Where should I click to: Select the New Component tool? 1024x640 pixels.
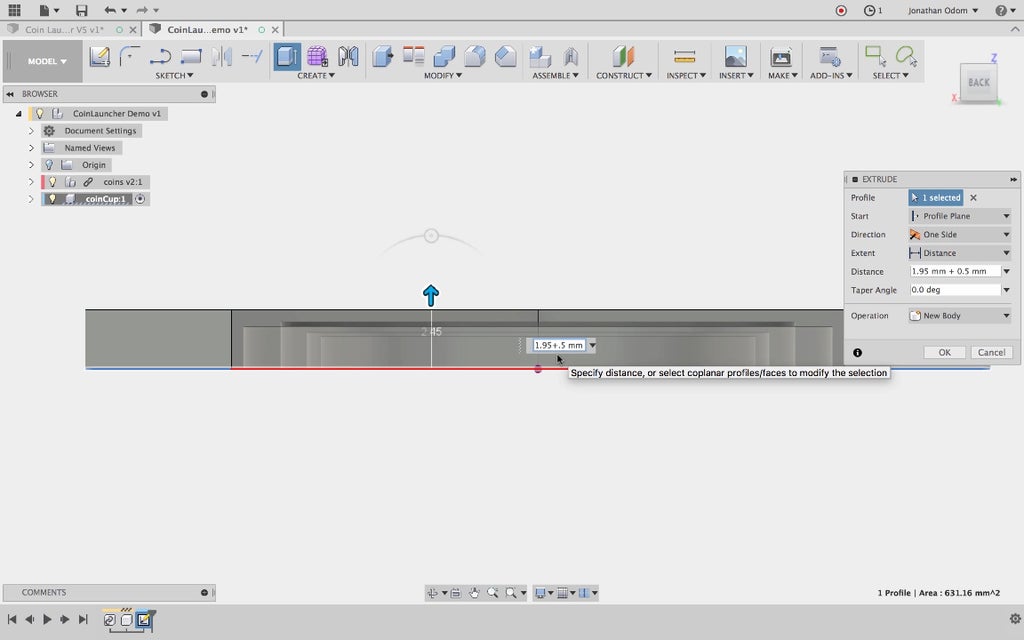540,56
